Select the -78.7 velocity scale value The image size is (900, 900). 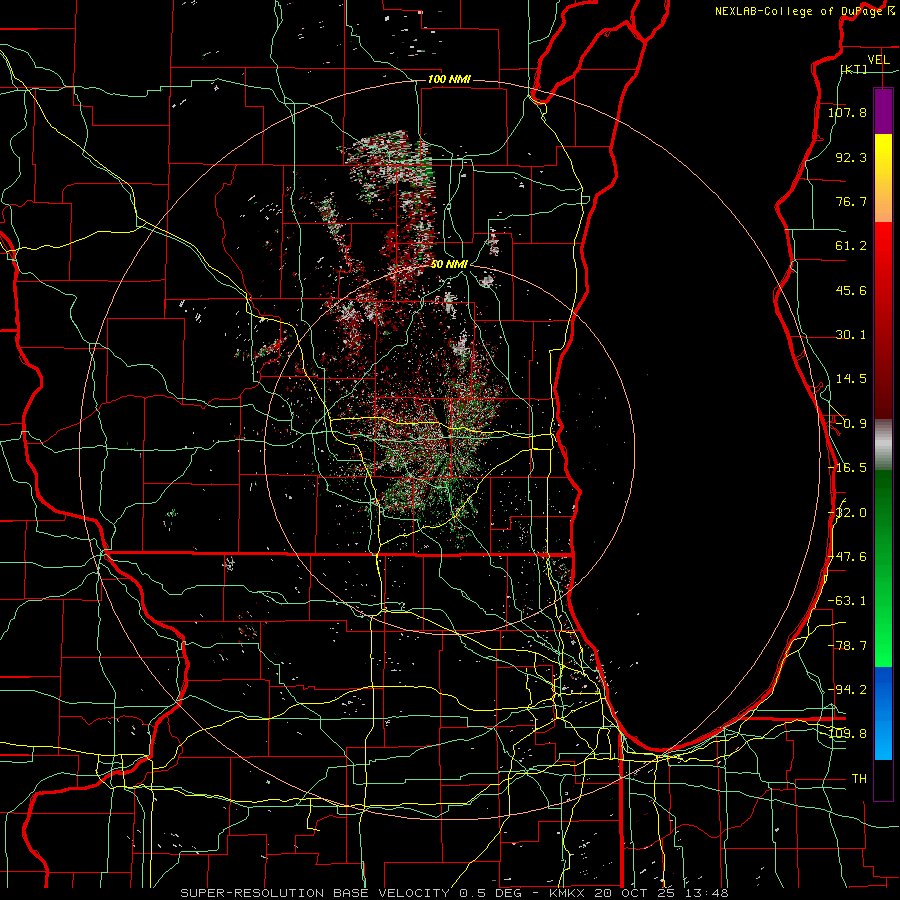pos(847,646)
